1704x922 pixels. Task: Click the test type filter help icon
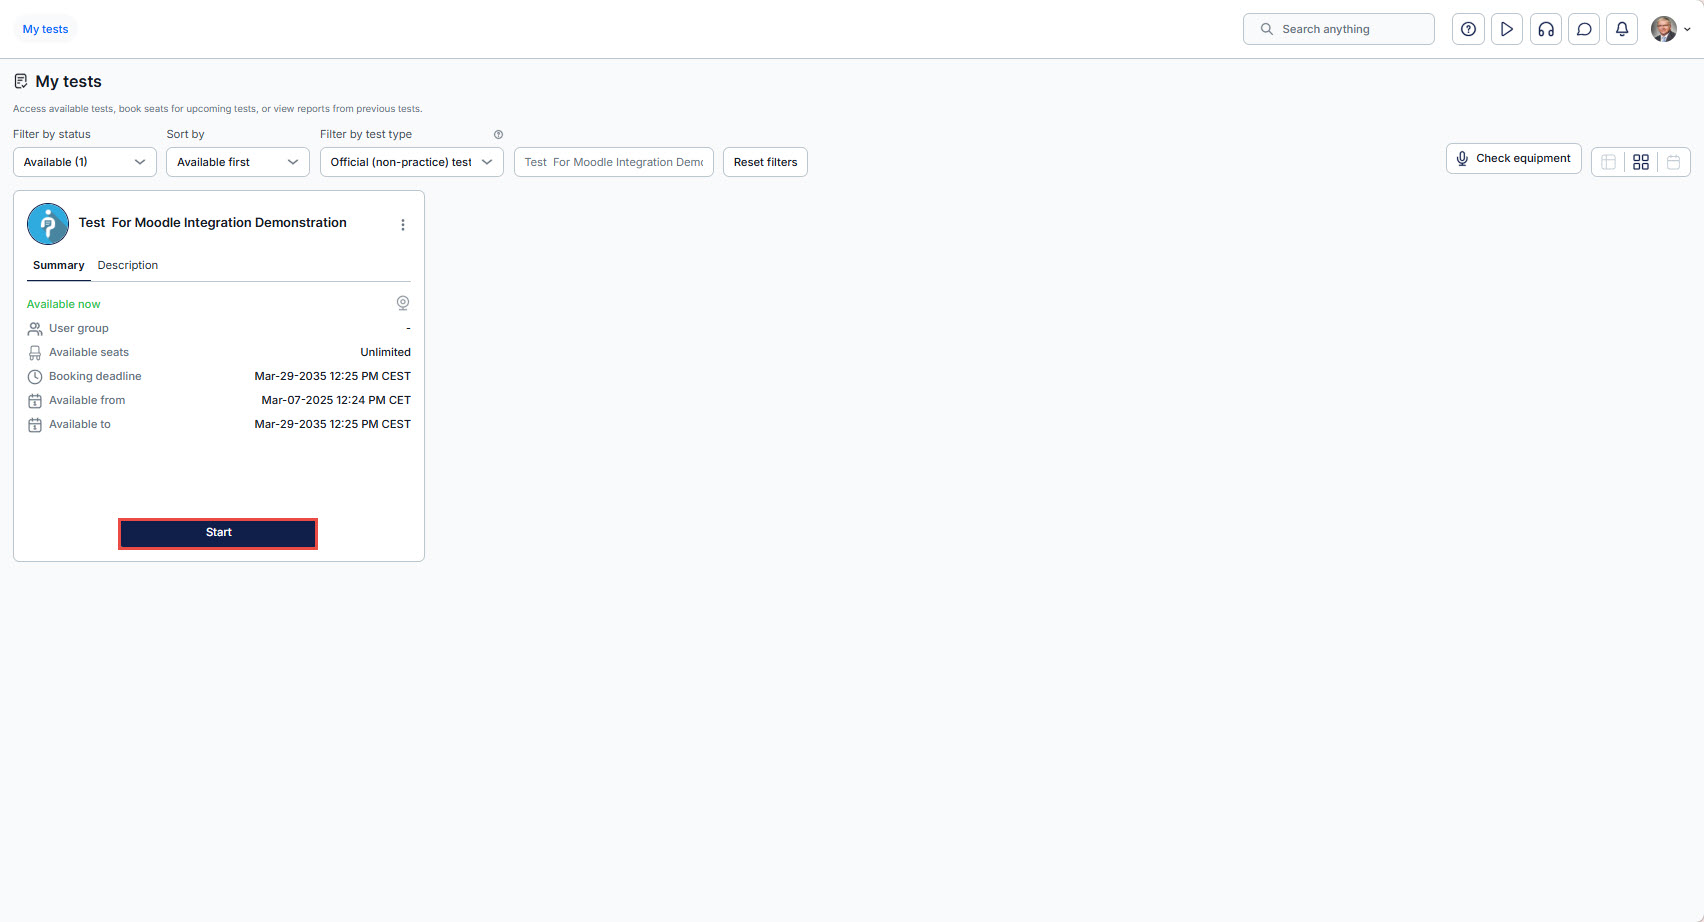[498, 135]
